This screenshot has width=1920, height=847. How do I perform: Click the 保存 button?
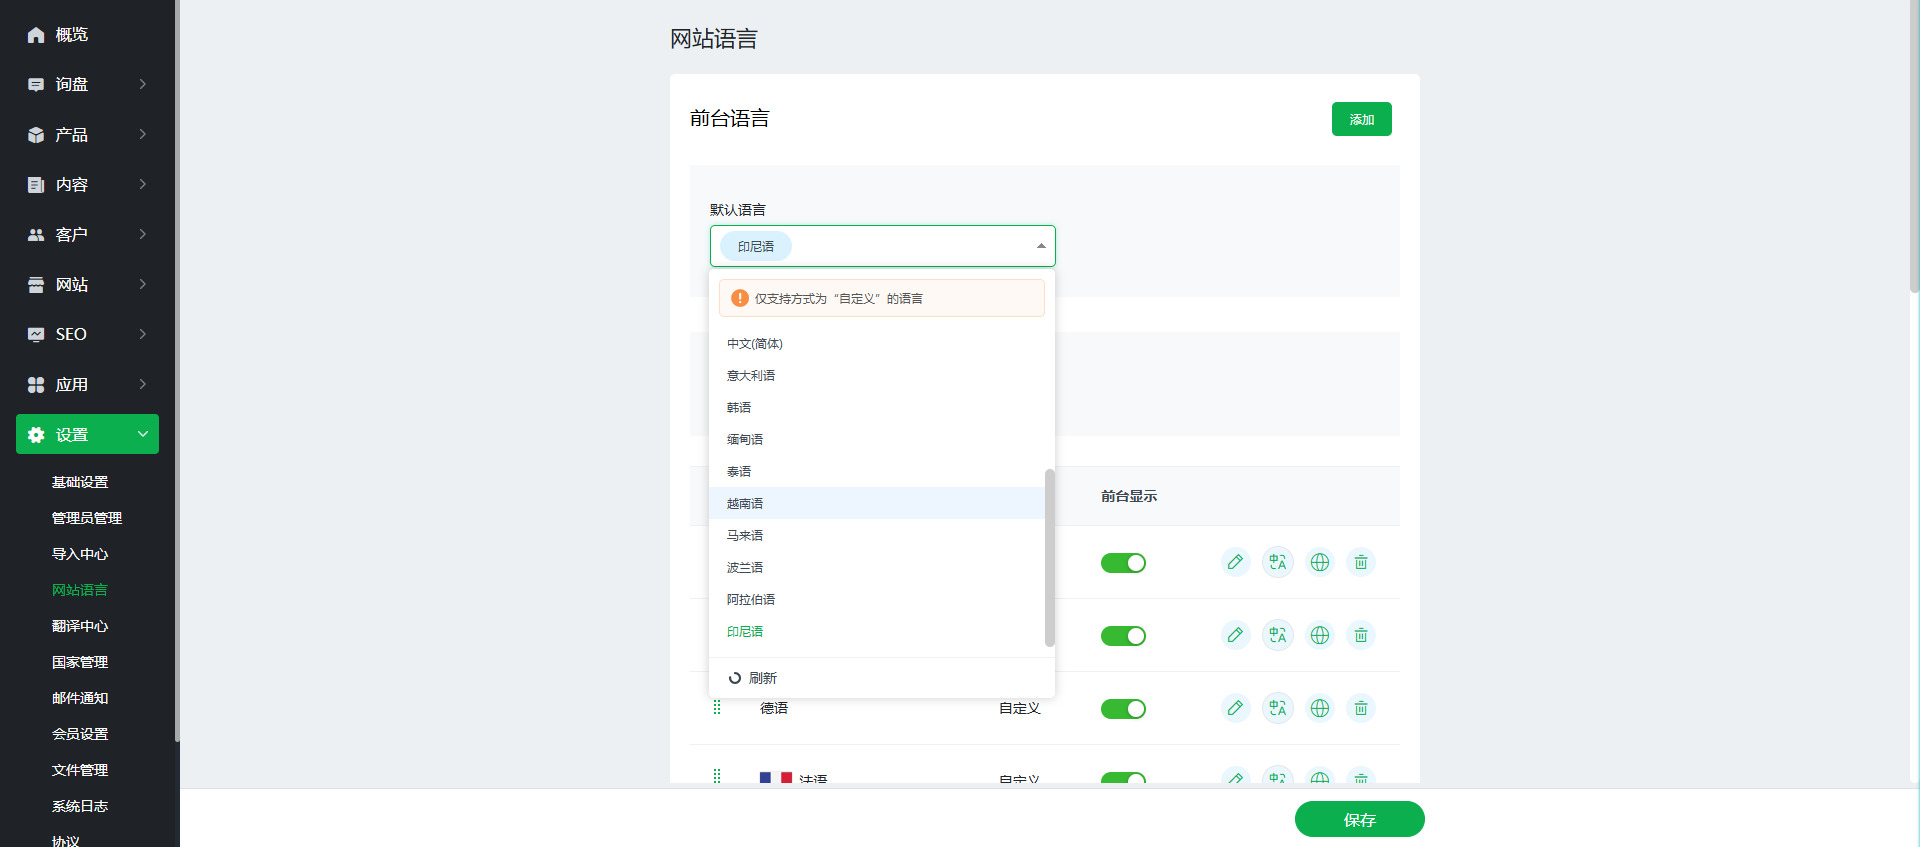tap(1359, 819)
